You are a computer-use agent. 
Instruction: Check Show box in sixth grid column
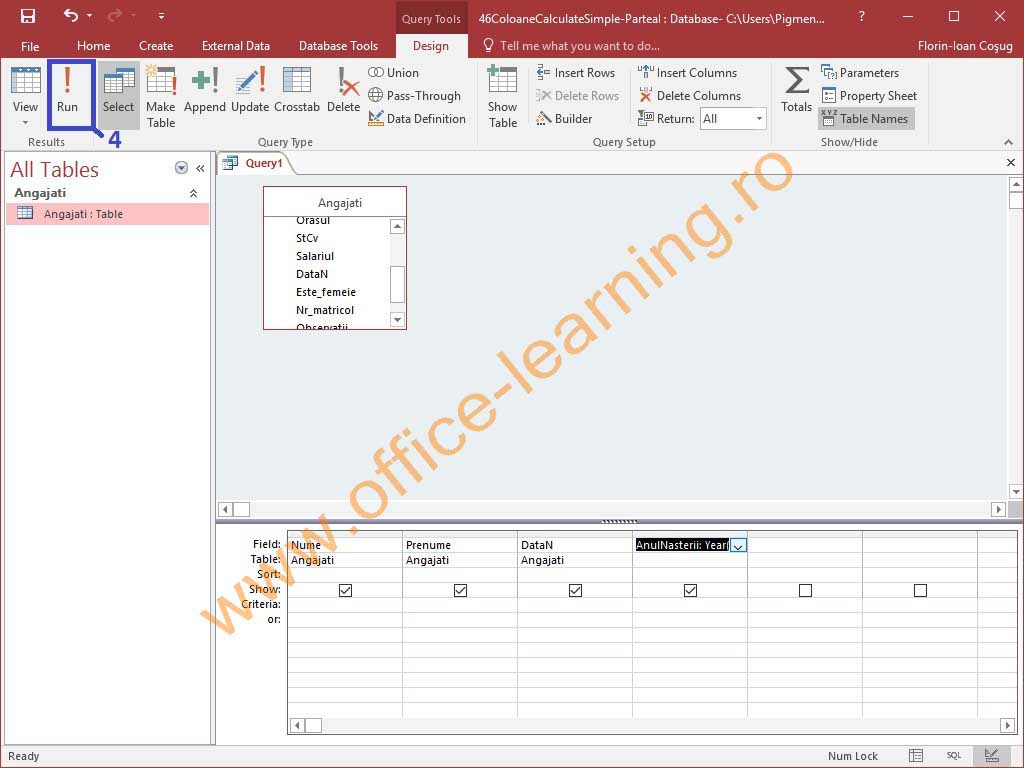click(920, 590)
